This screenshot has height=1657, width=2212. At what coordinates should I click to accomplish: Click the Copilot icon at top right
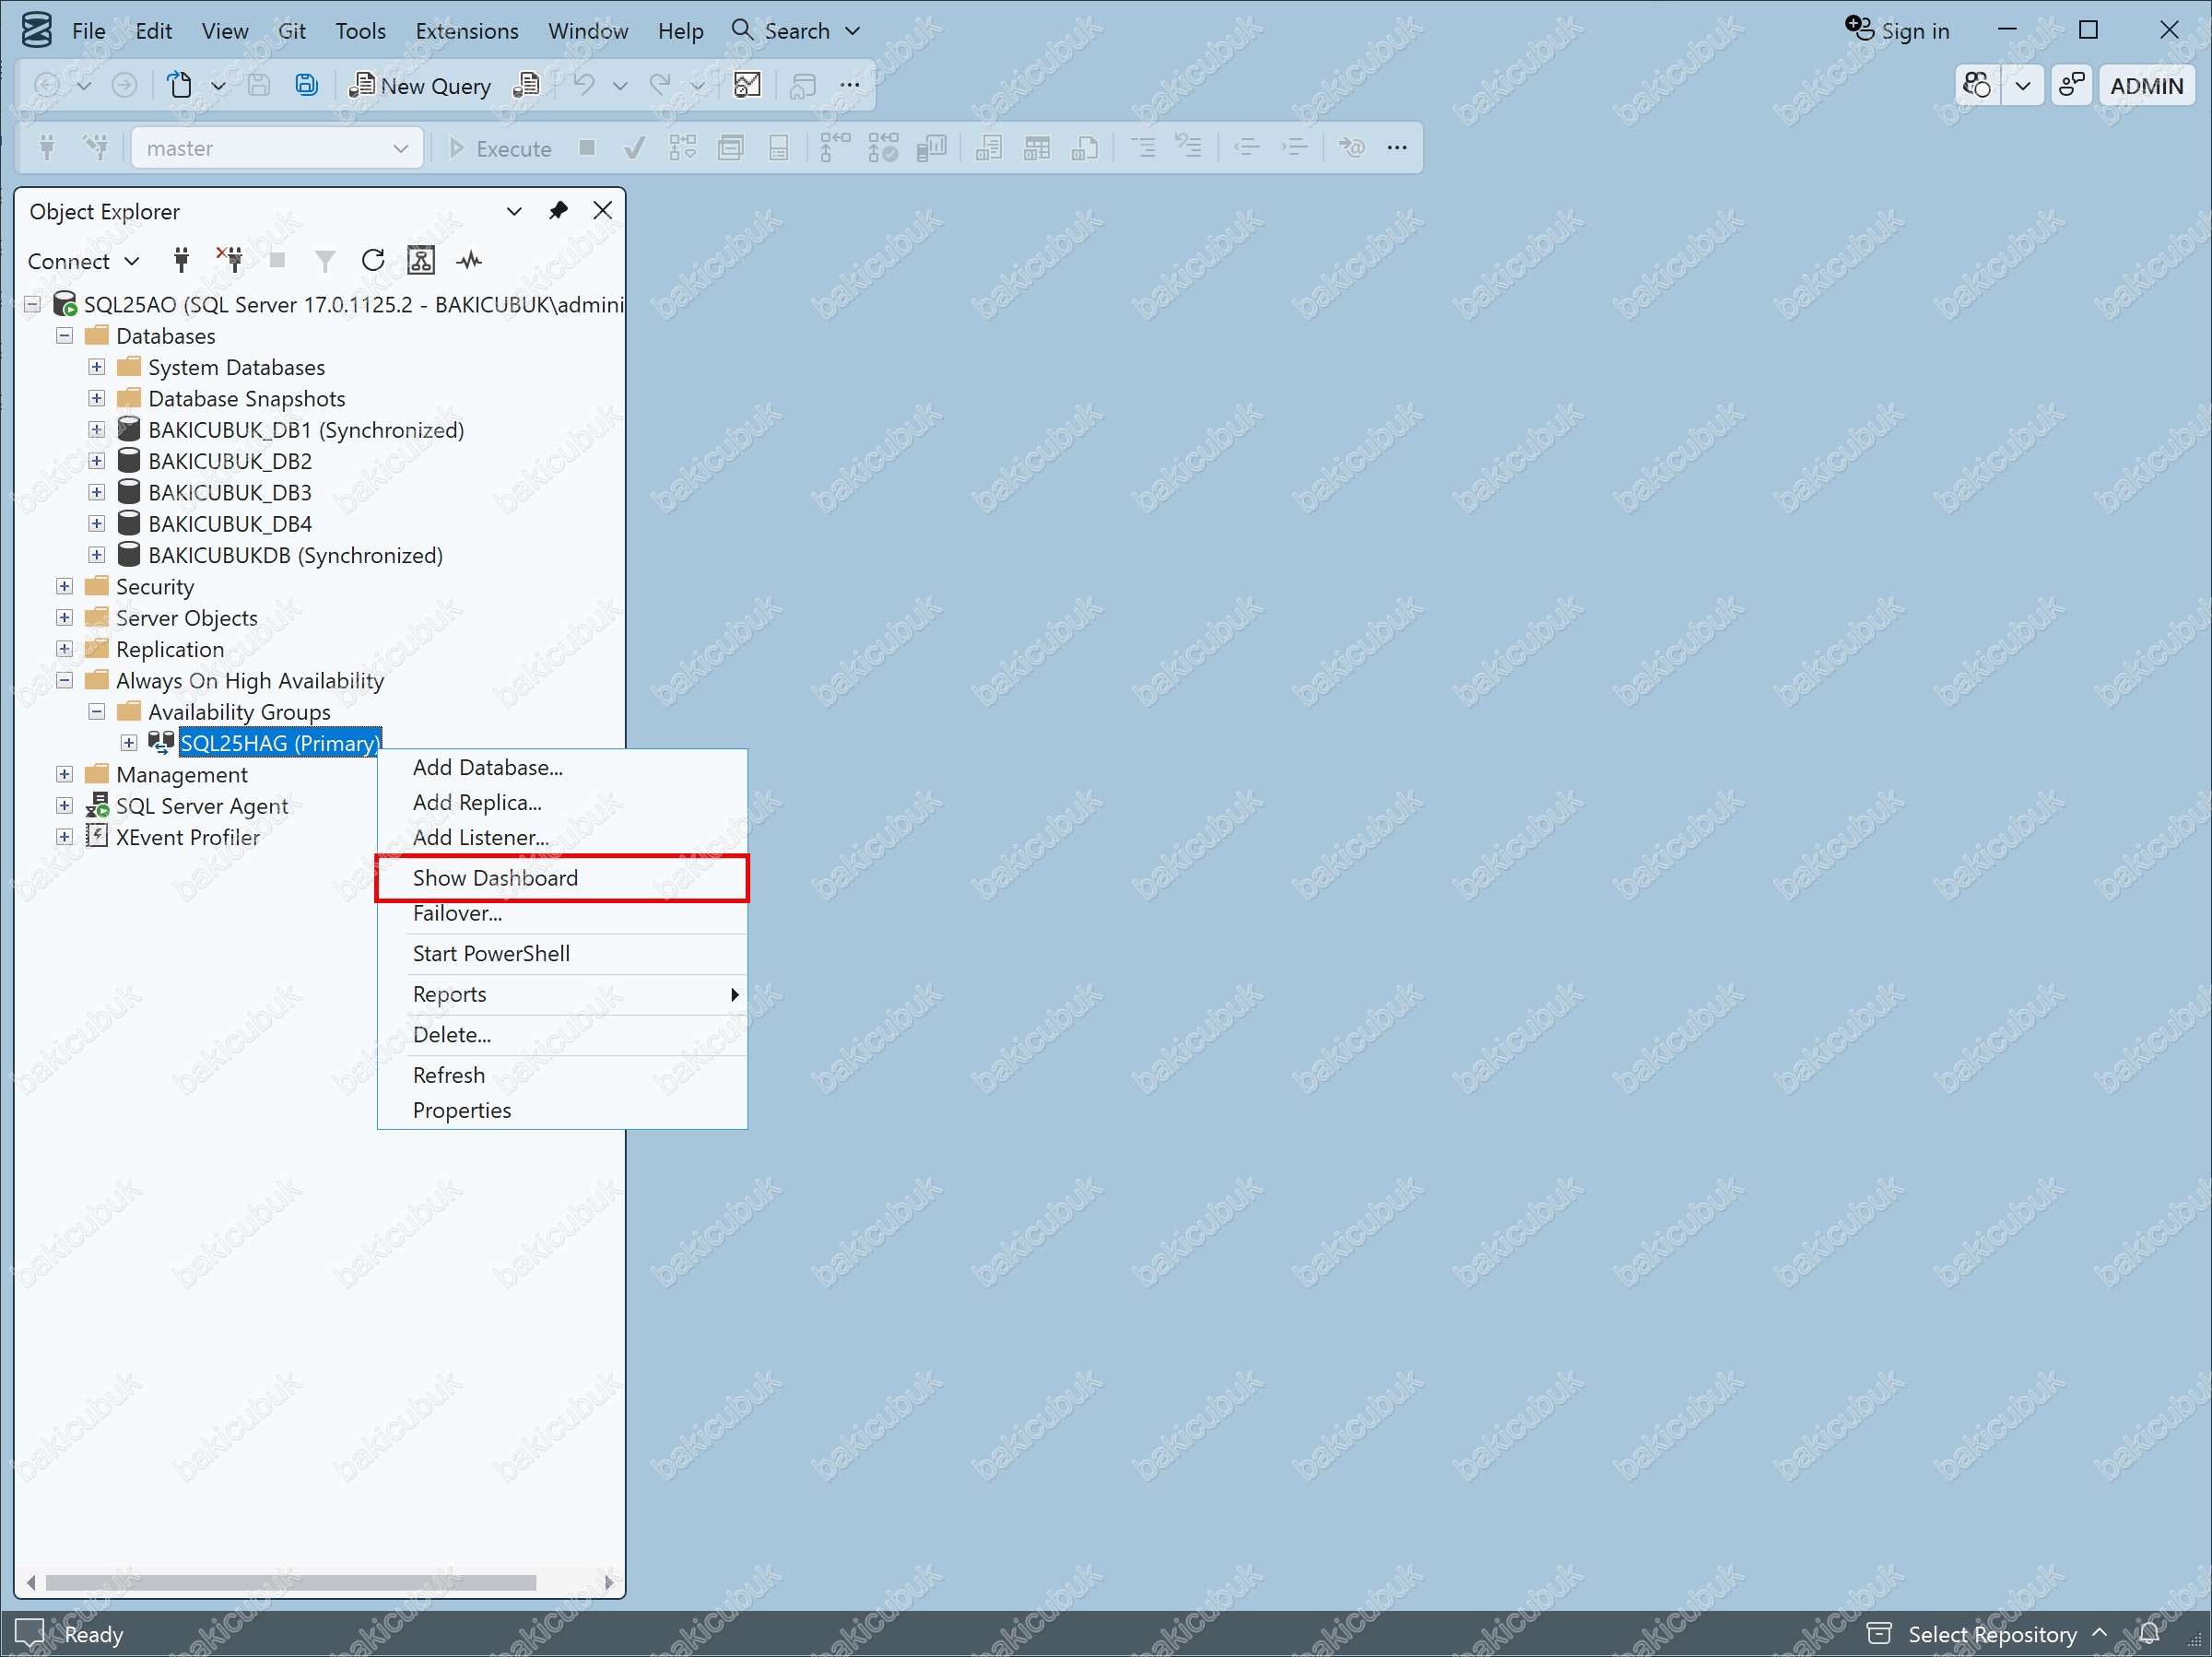[1977, 85]
